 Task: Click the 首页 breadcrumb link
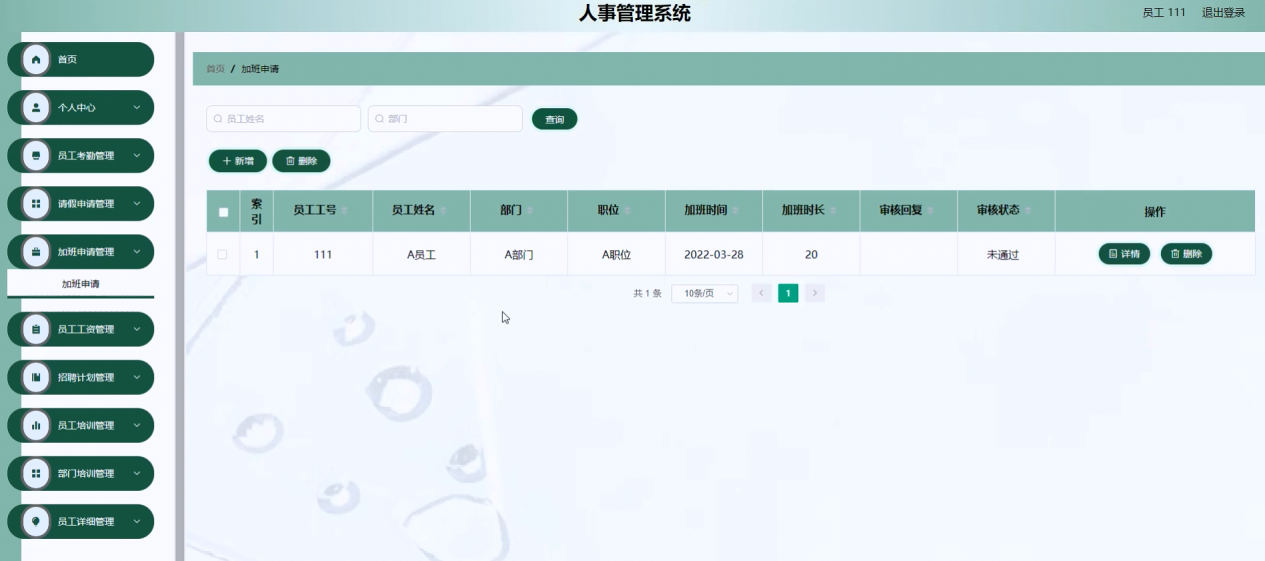point(215,69)
